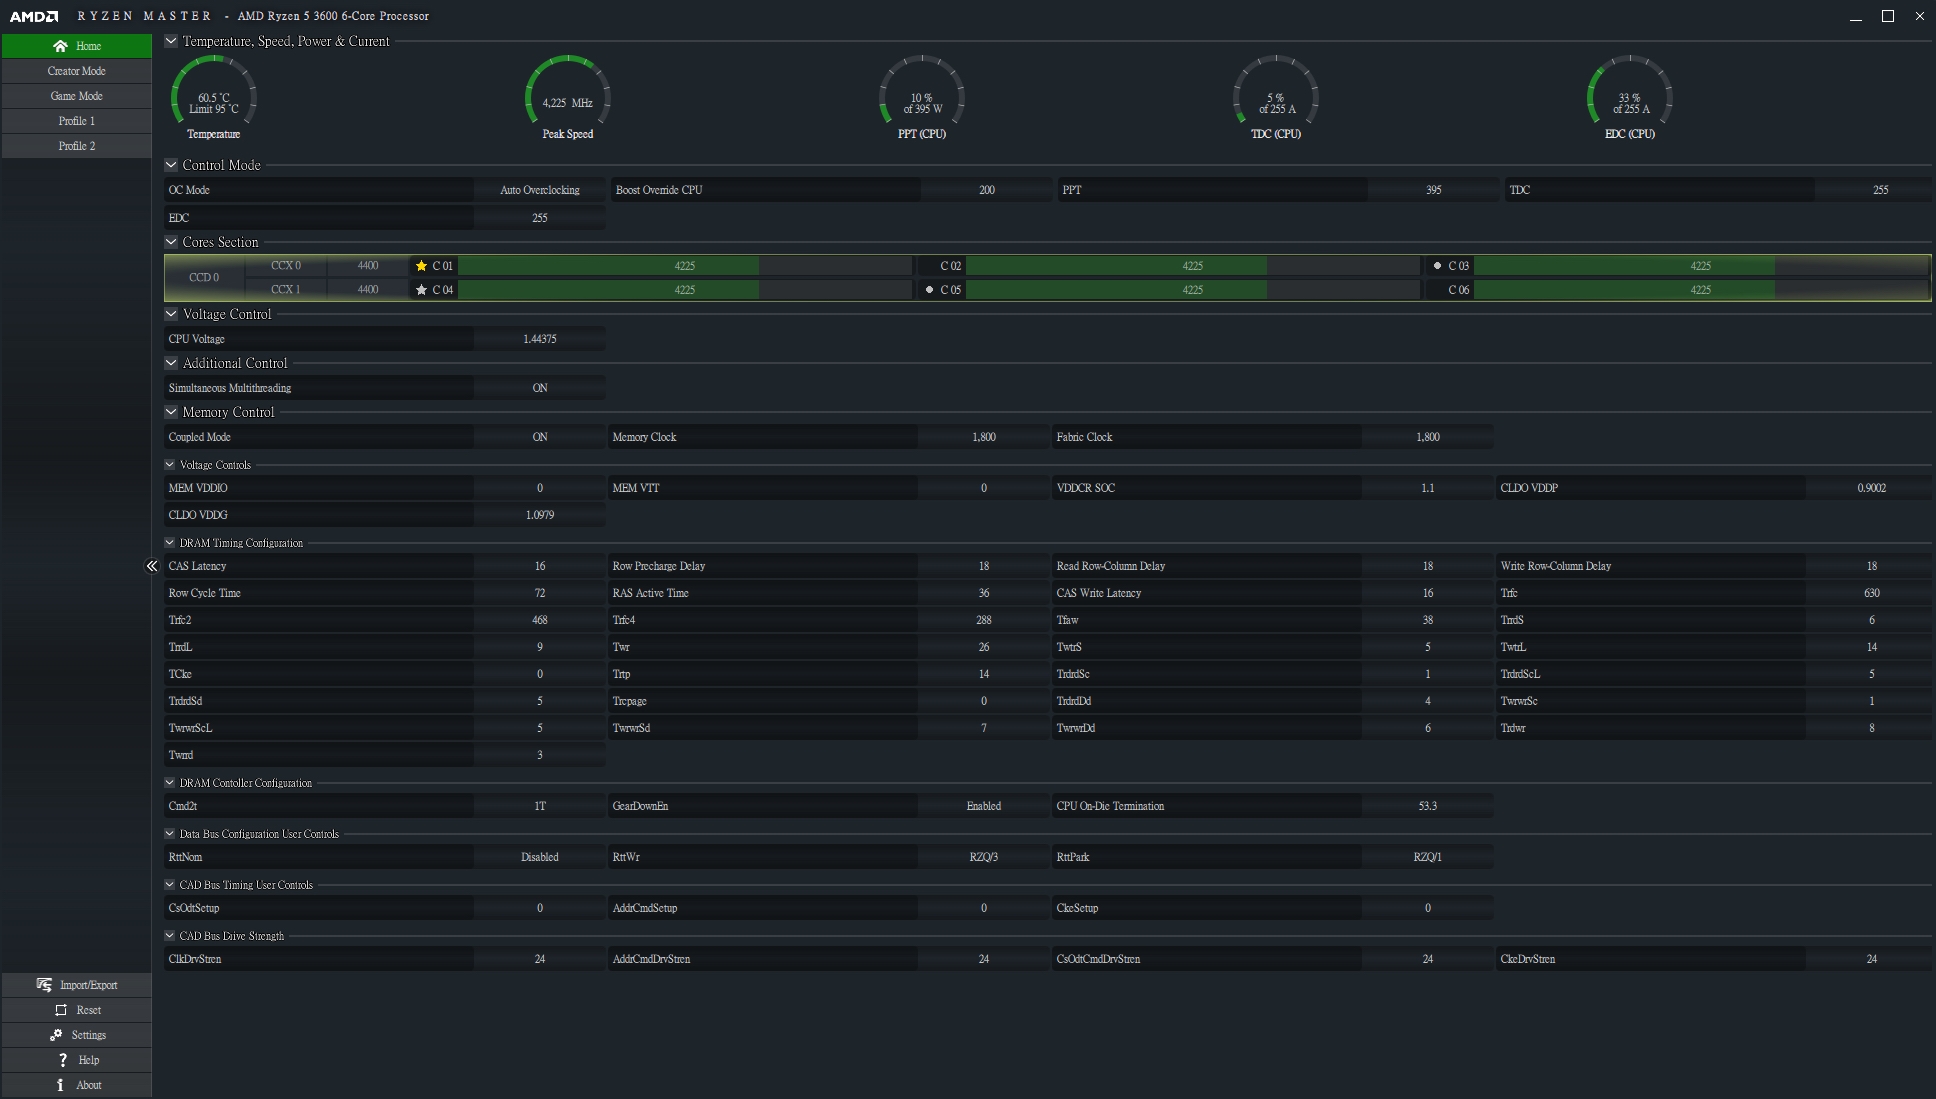Click the dot marker on core C 03
Screen dimensions: 1936x1099
[1437, 266]
